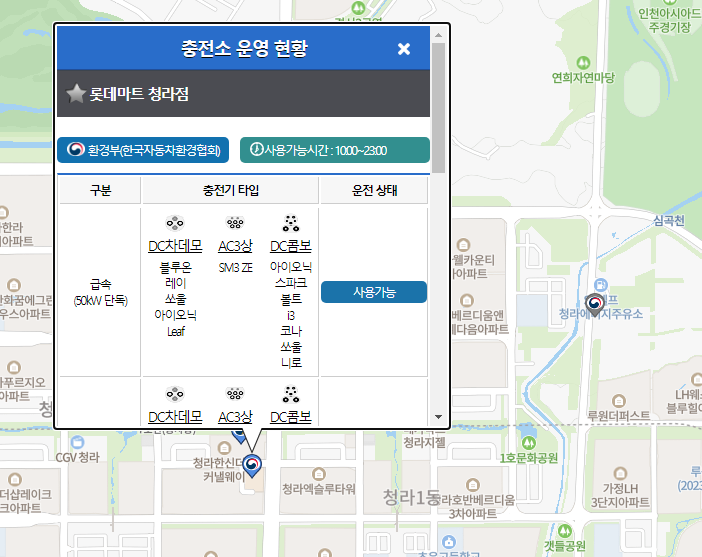This screenshot has height=557, width=702.
Task: Click the 사용가능시간 10:00~23:00 badge
Action: point(334,150)
